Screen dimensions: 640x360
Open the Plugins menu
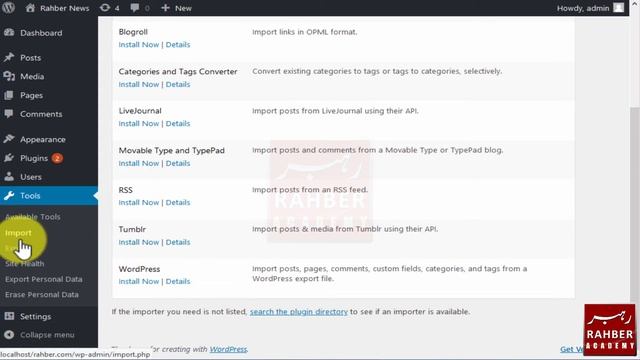(x=34, y=158)
